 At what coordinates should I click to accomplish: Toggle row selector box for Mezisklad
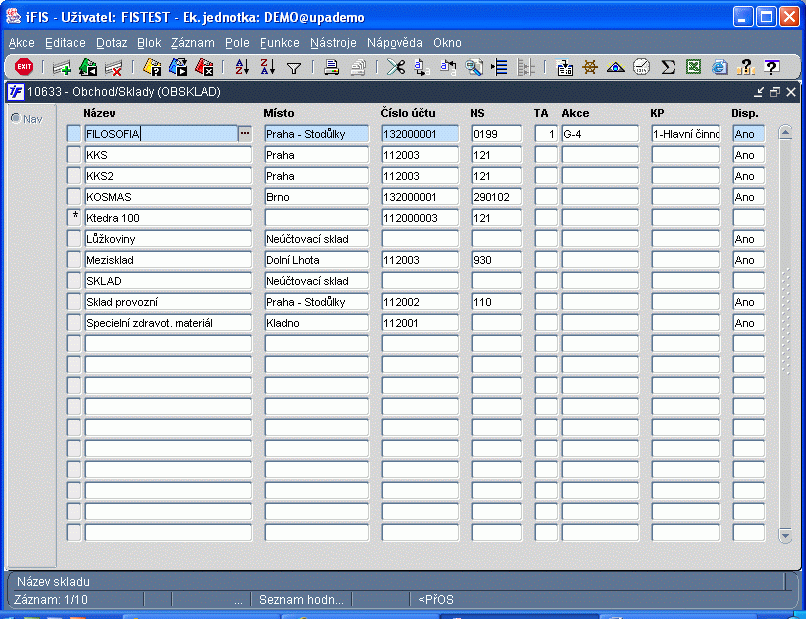pos(74,260)
